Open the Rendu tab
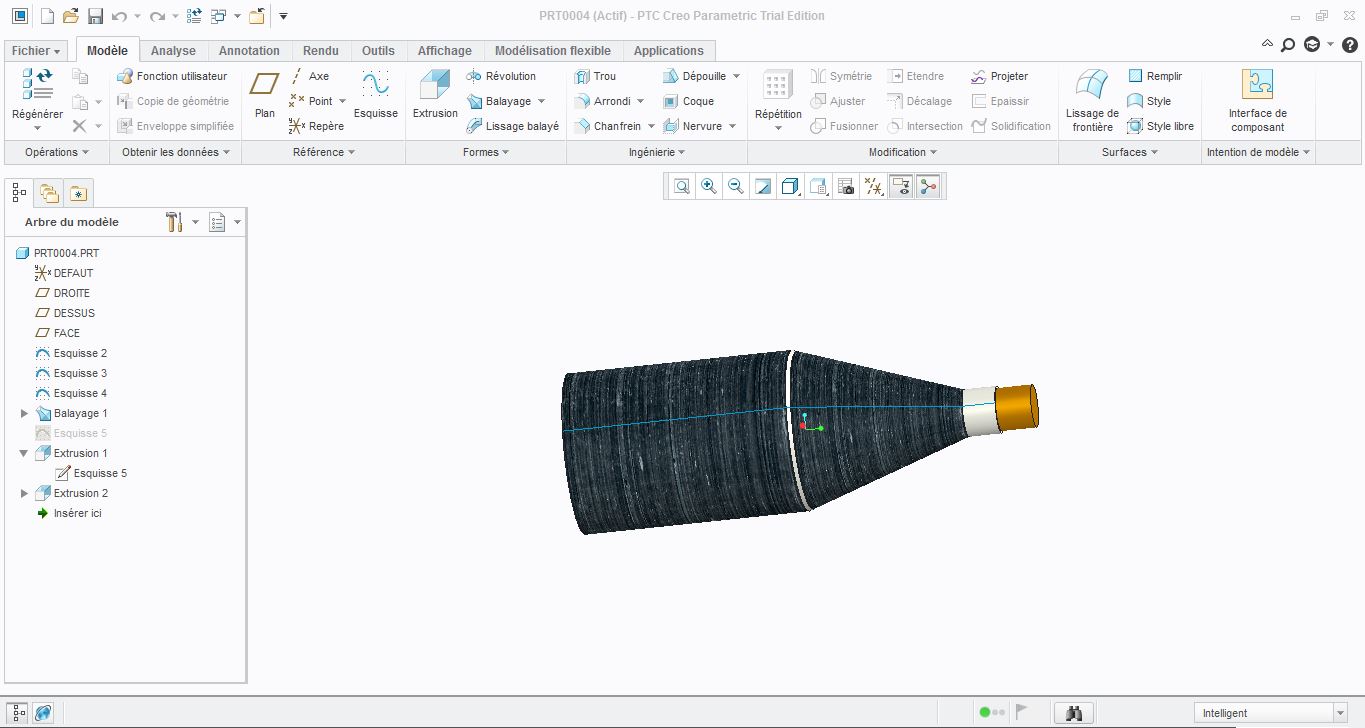1365x728 pixels. point(320,50)
